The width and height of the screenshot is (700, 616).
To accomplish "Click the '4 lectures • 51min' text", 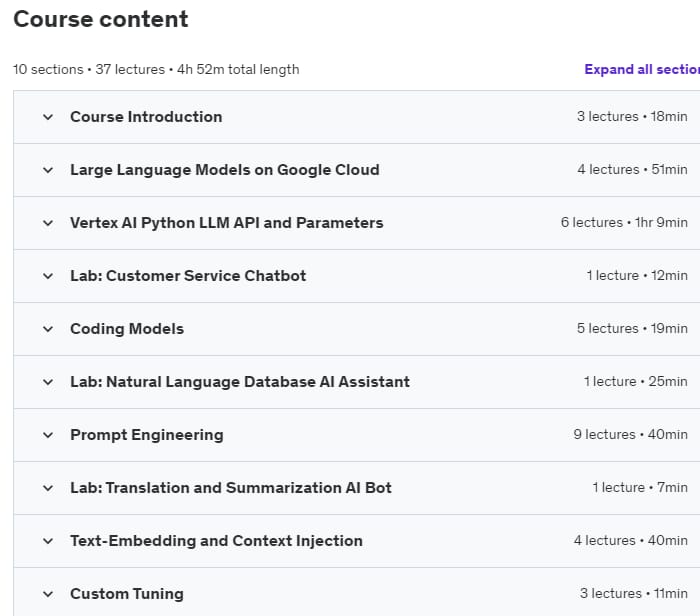I will coord(632,170).
